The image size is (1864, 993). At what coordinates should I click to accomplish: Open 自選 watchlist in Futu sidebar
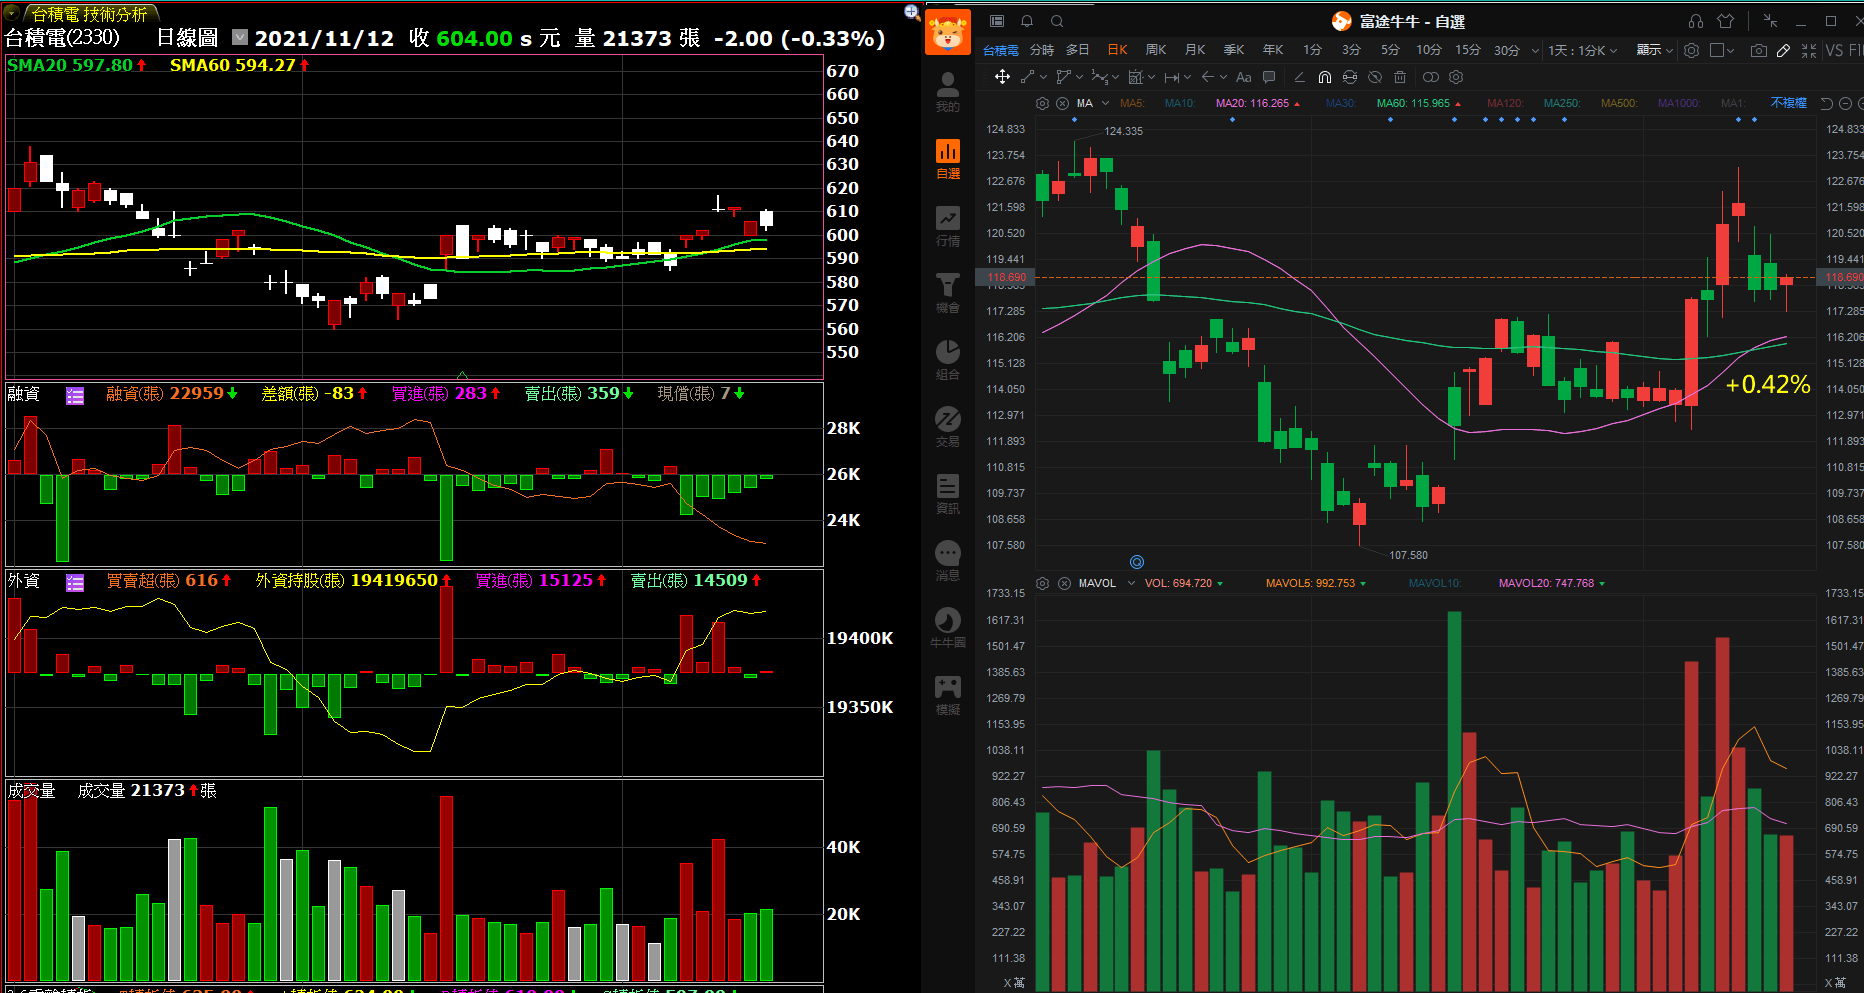click(948, 159)
